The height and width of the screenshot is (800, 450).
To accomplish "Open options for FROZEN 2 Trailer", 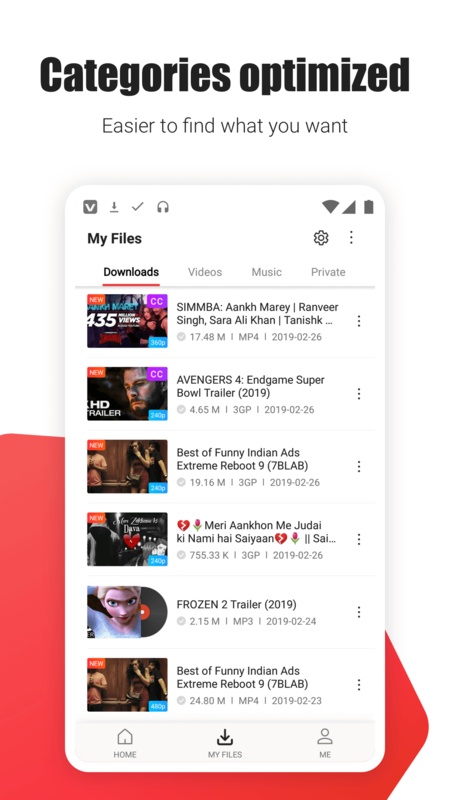I will click(359, 612).
